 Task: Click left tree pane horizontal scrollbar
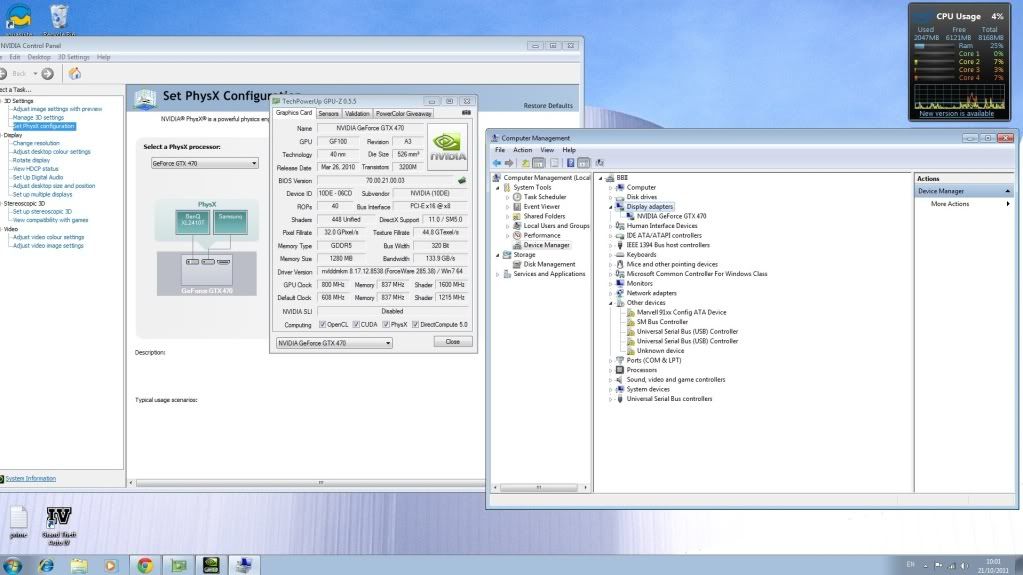point(539,487)
